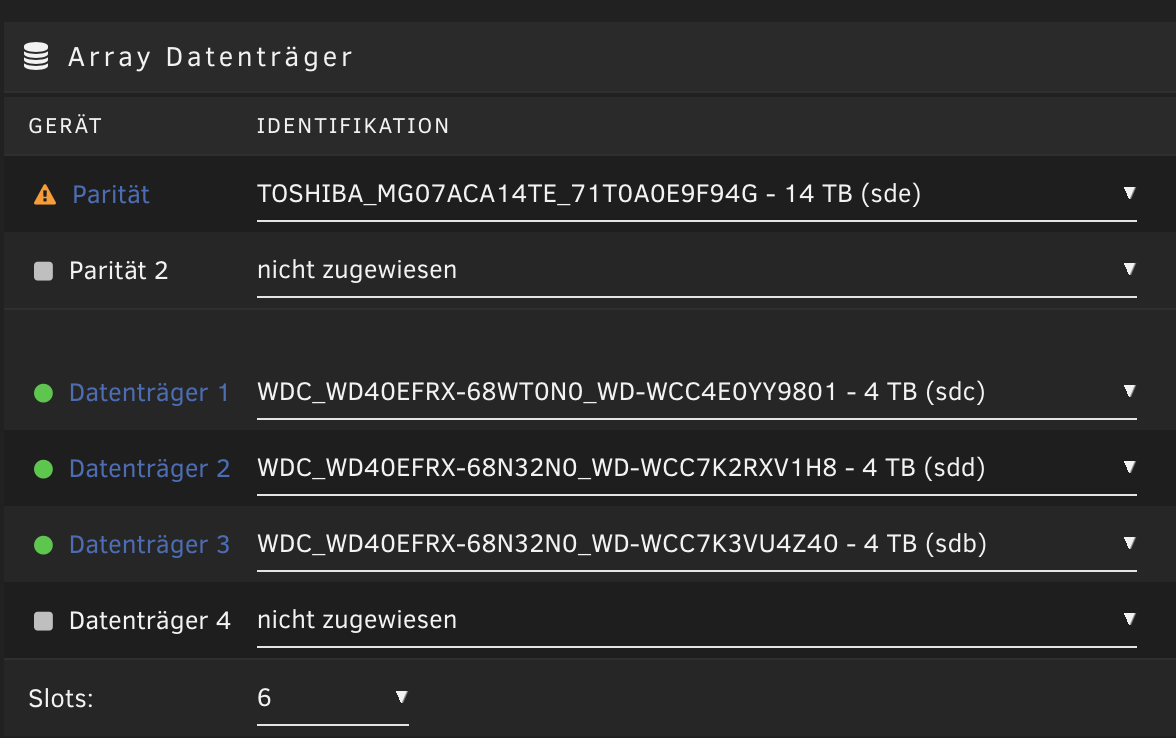Screen dimensions: 1176x738
Task: Click green status dot for Datenträger 3
Action: click(x=44, y=544)
